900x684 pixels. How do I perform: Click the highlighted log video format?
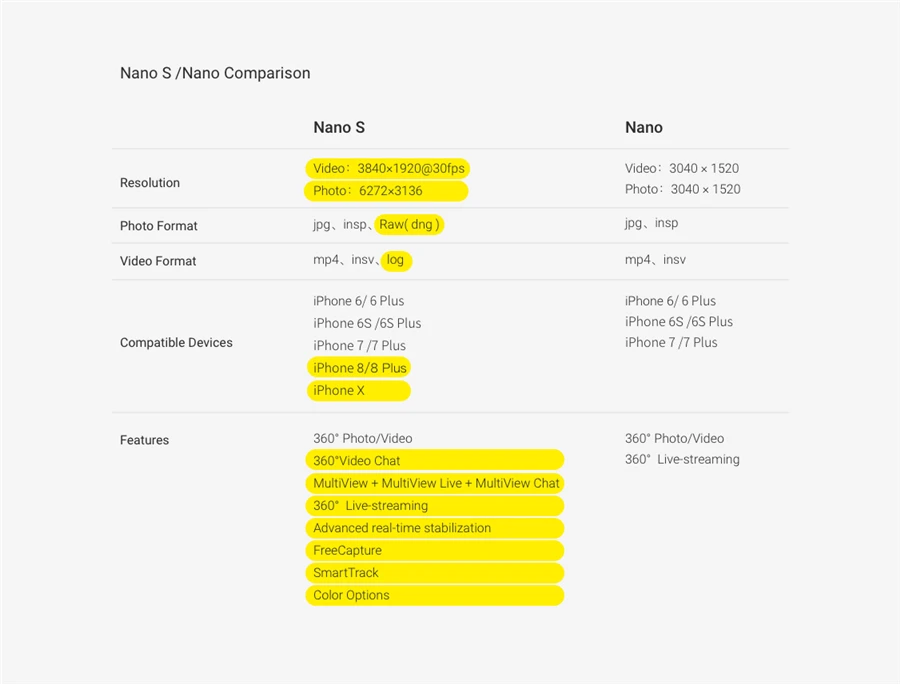[395, 261]
